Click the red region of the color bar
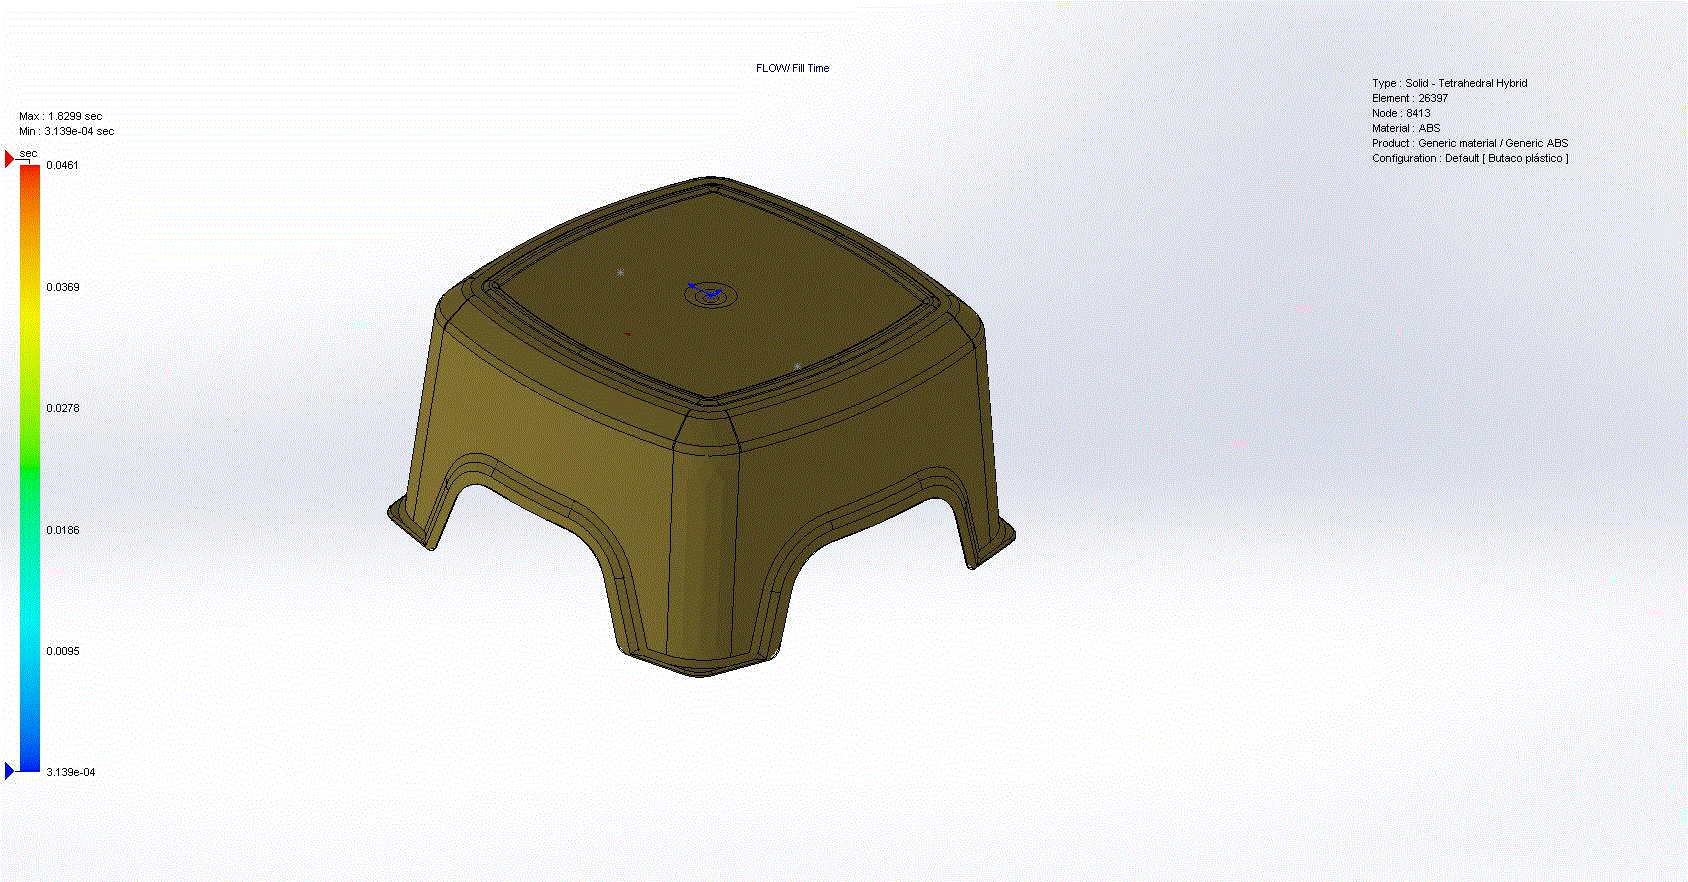The width and height of the screenshot is (1688, 882). tap(30, 180)
